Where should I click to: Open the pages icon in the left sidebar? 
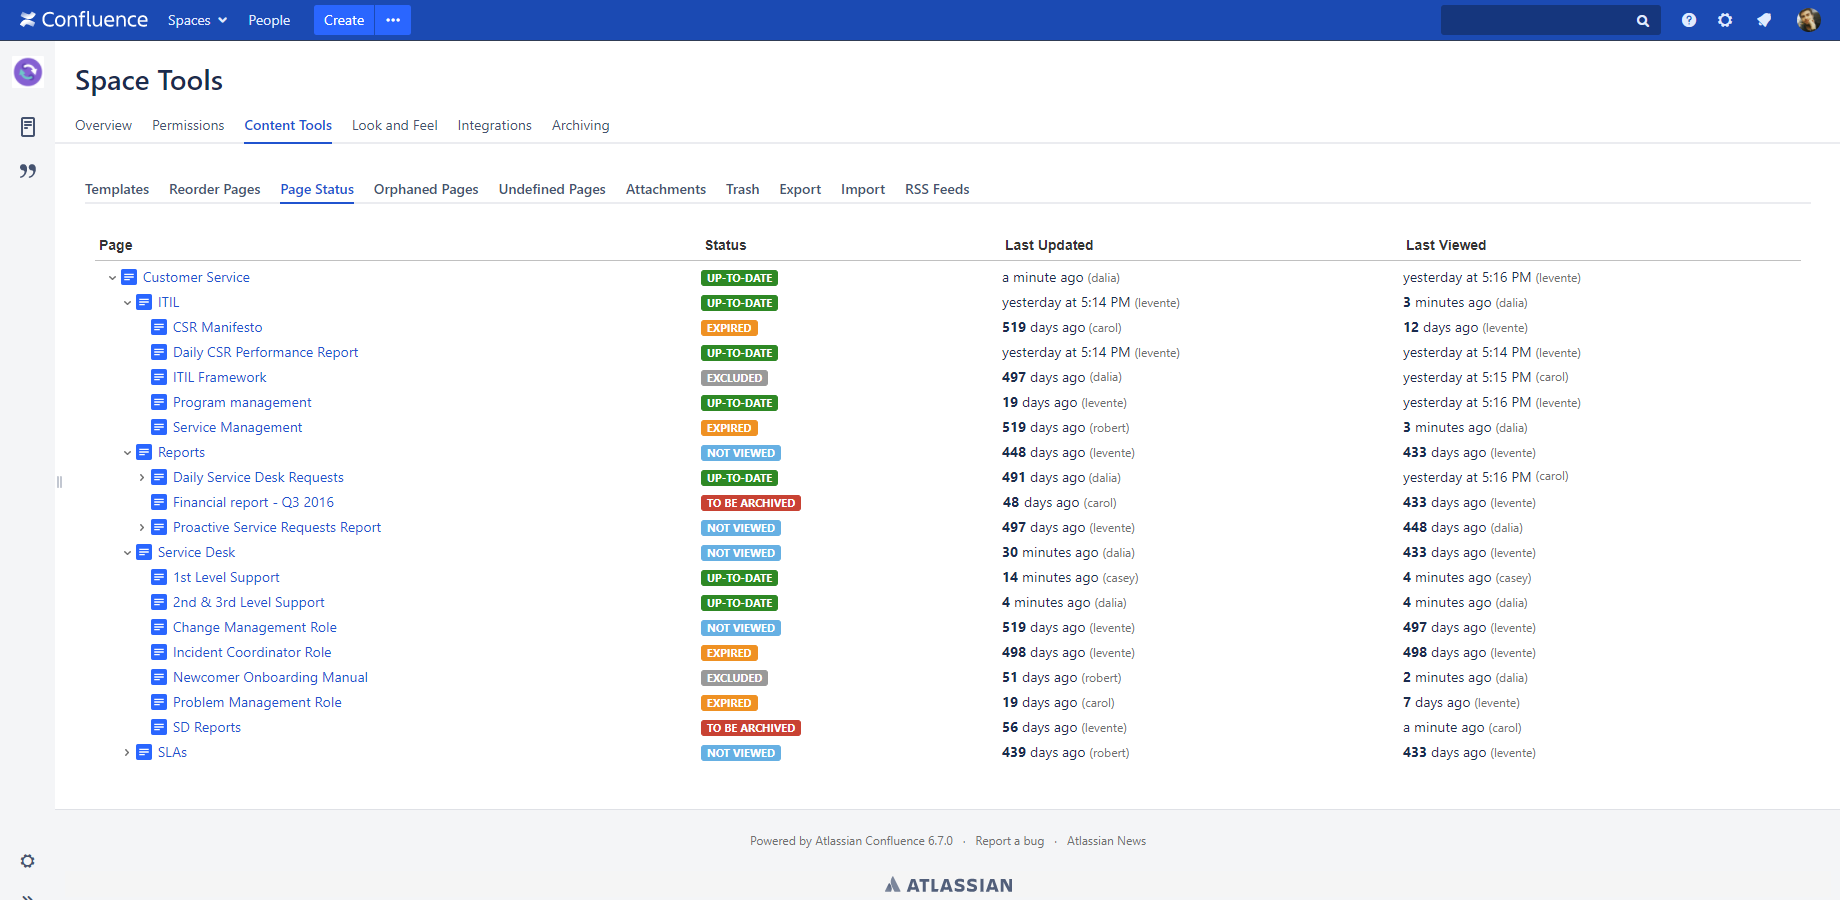27,127
